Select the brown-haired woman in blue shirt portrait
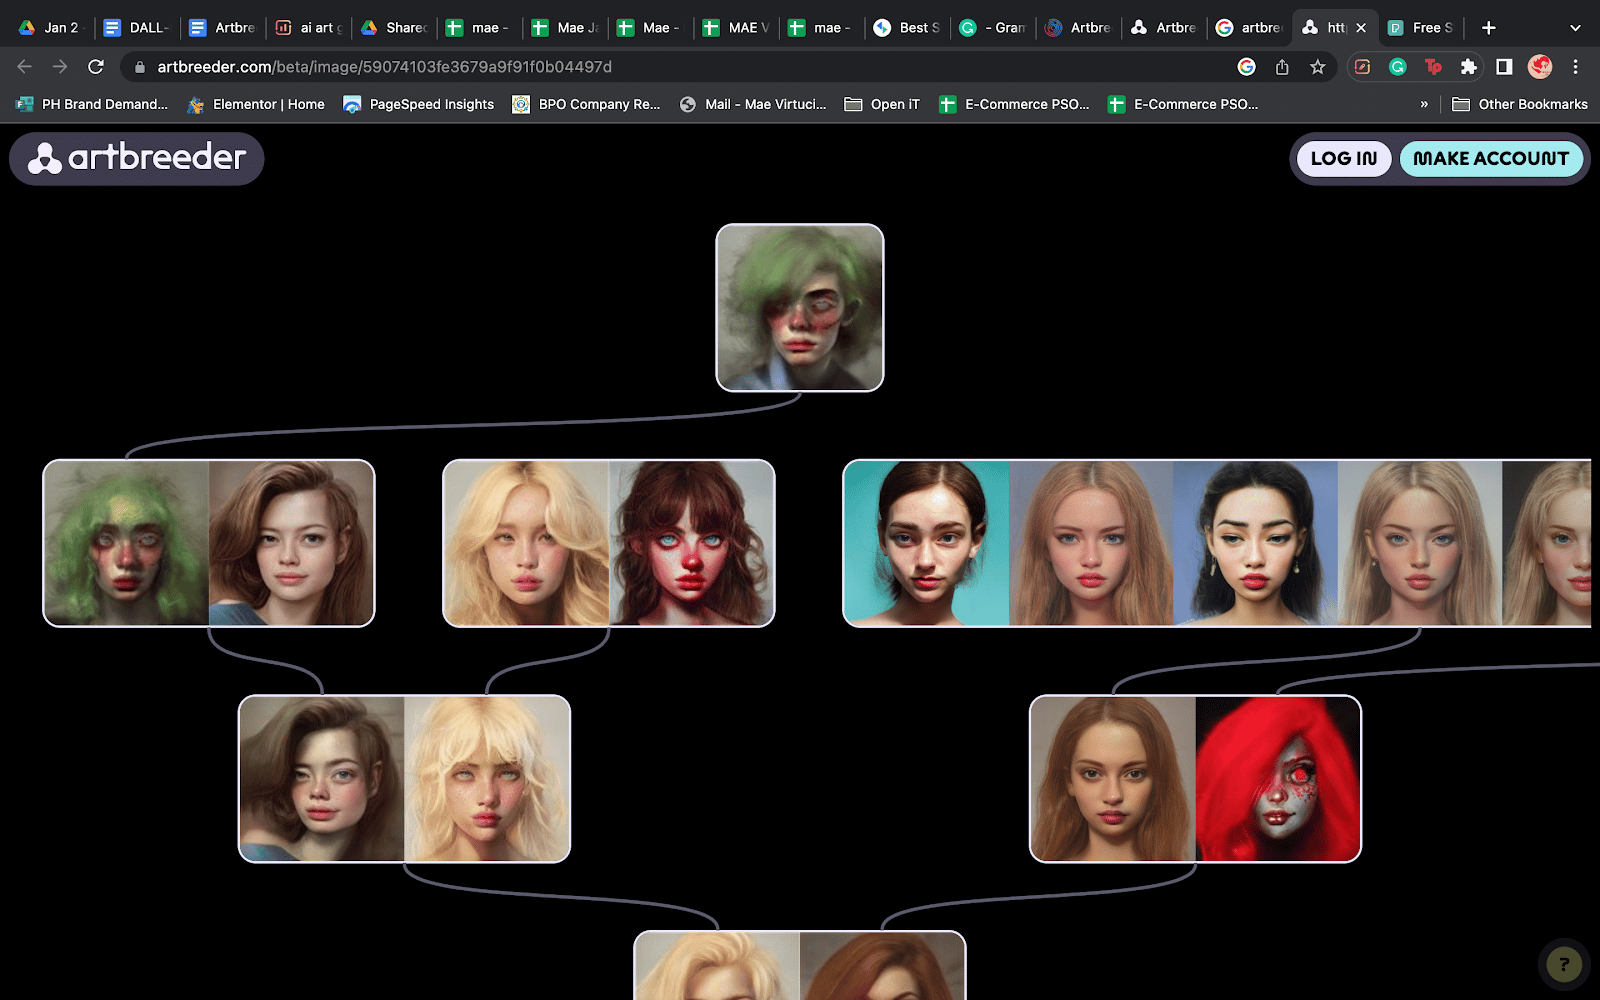 pos(291,543)
